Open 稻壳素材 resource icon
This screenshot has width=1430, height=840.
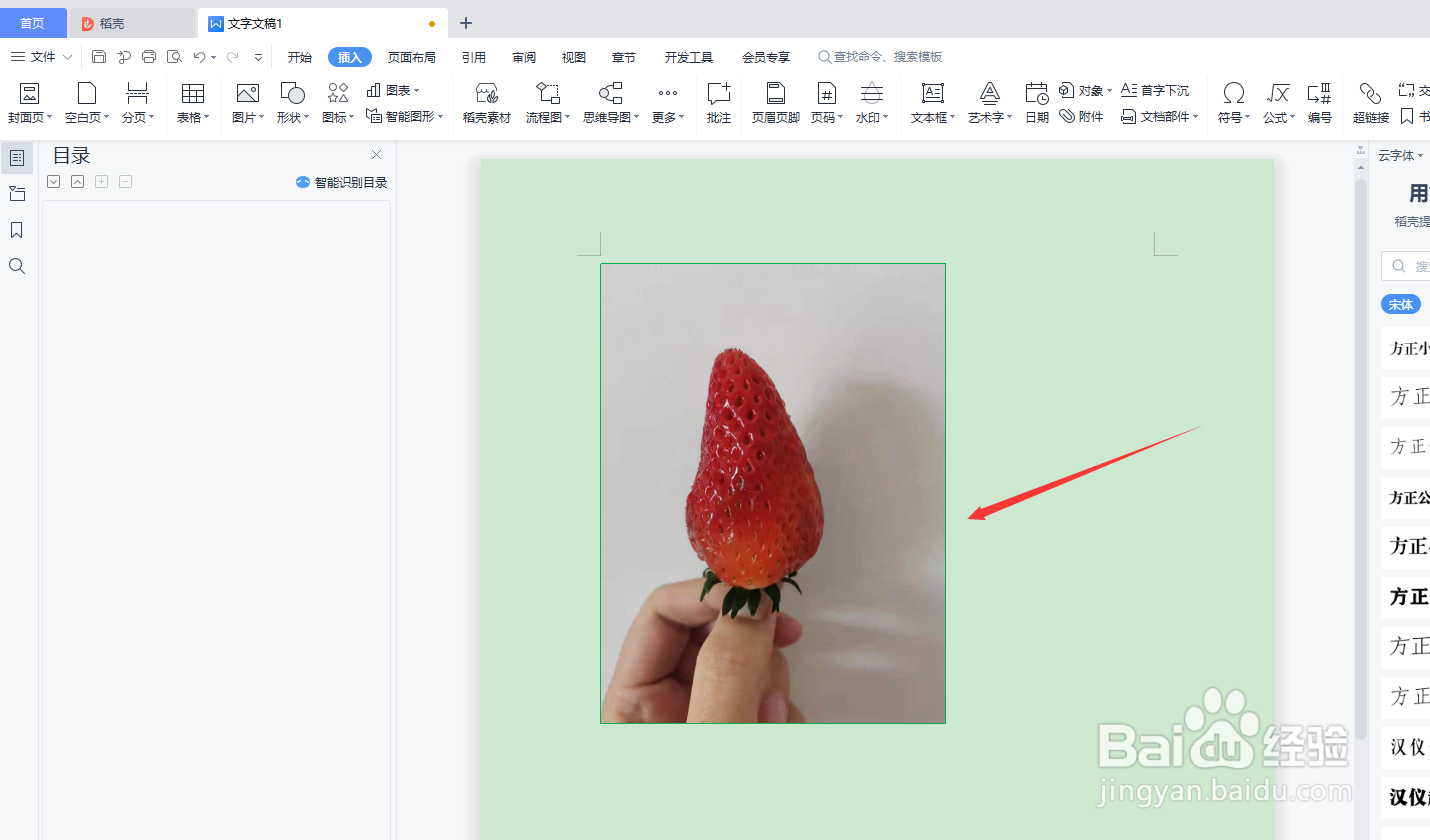click(x=487, y=94)
